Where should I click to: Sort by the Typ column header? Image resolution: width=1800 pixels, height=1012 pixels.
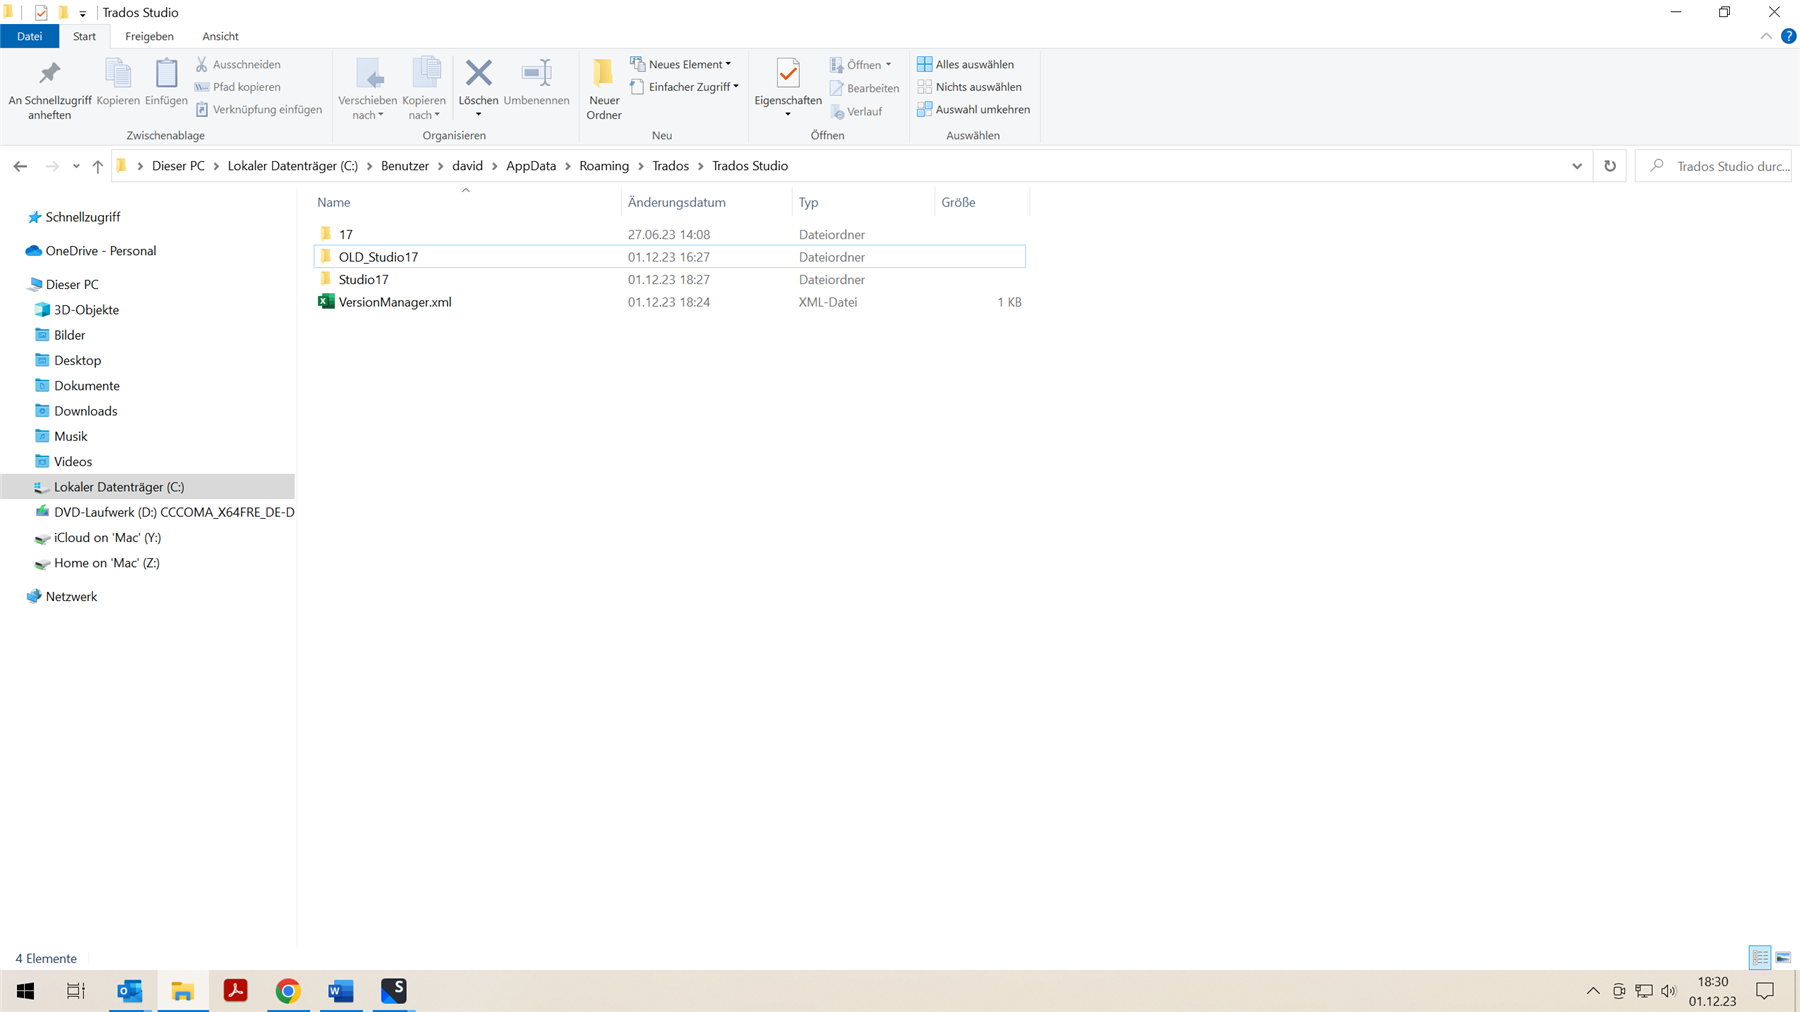pyautogui.click(x=864, y=202)
